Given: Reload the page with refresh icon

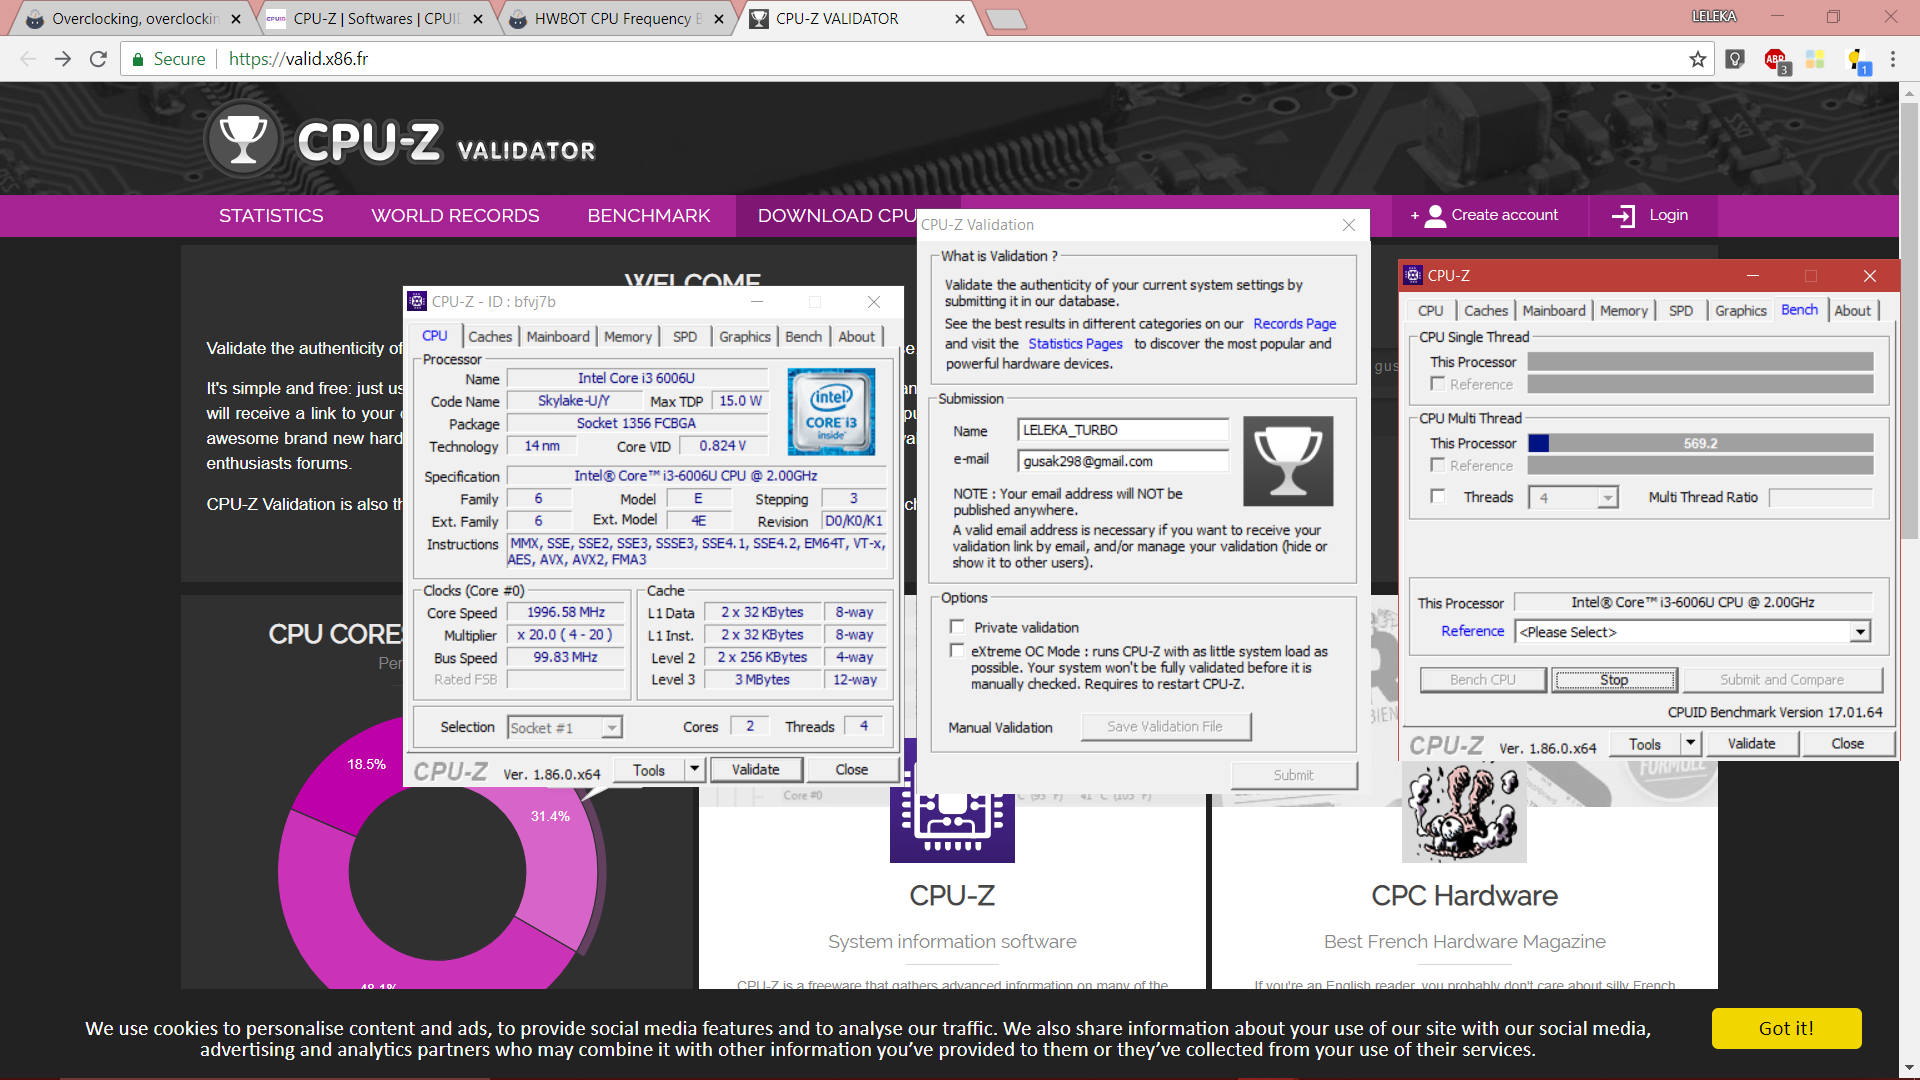Looking at the screenshot, I should coord(98,59).
